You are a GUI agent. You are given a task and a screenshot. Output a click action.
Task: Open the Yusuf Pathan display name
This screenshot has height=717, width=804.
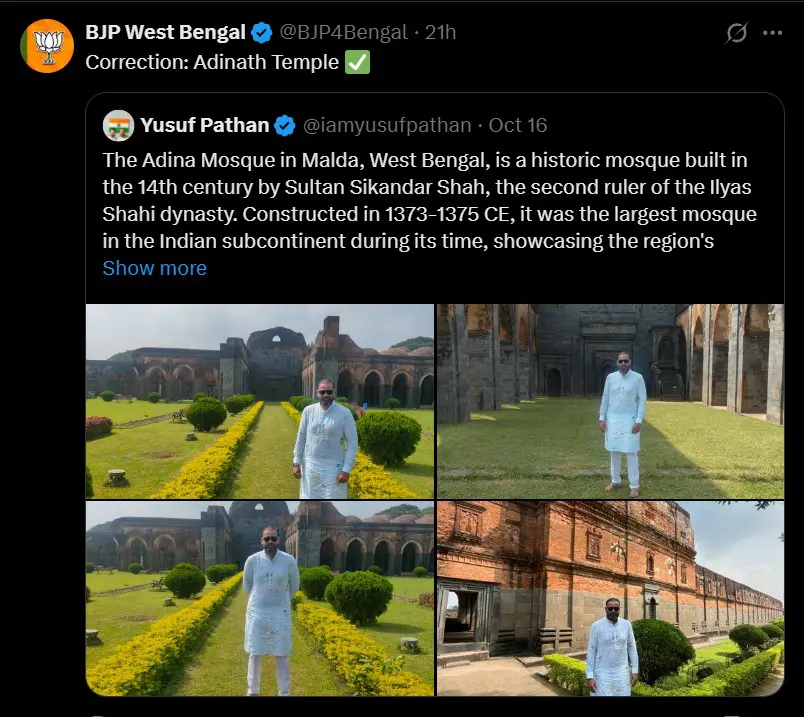pos(204,125)
